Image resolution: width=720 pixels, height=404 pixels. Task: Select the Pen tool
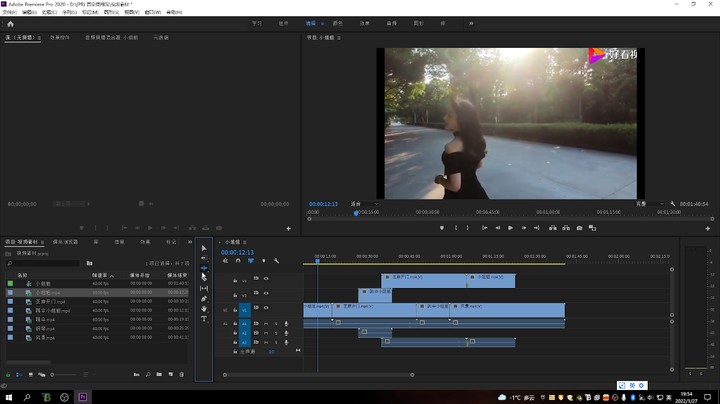[204, 299]
